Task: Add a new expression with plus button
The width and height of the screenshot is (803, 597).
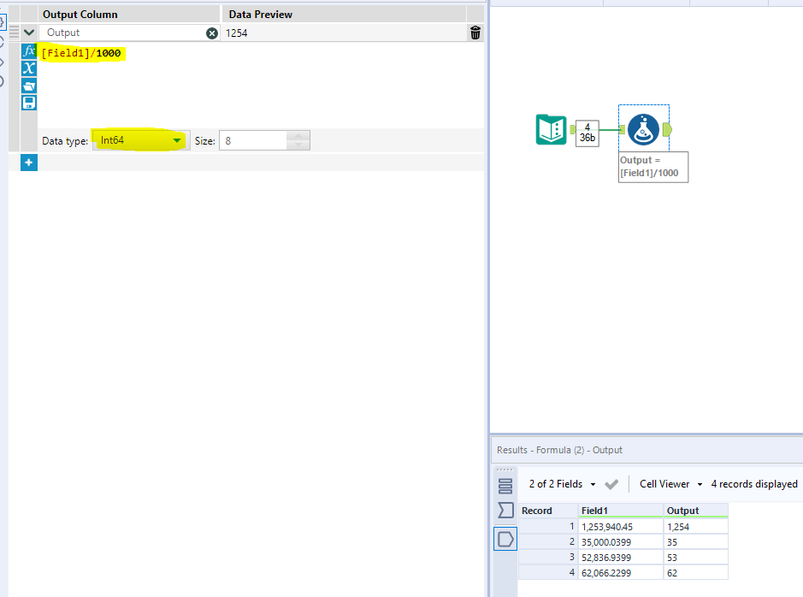Action: [29, 163]
